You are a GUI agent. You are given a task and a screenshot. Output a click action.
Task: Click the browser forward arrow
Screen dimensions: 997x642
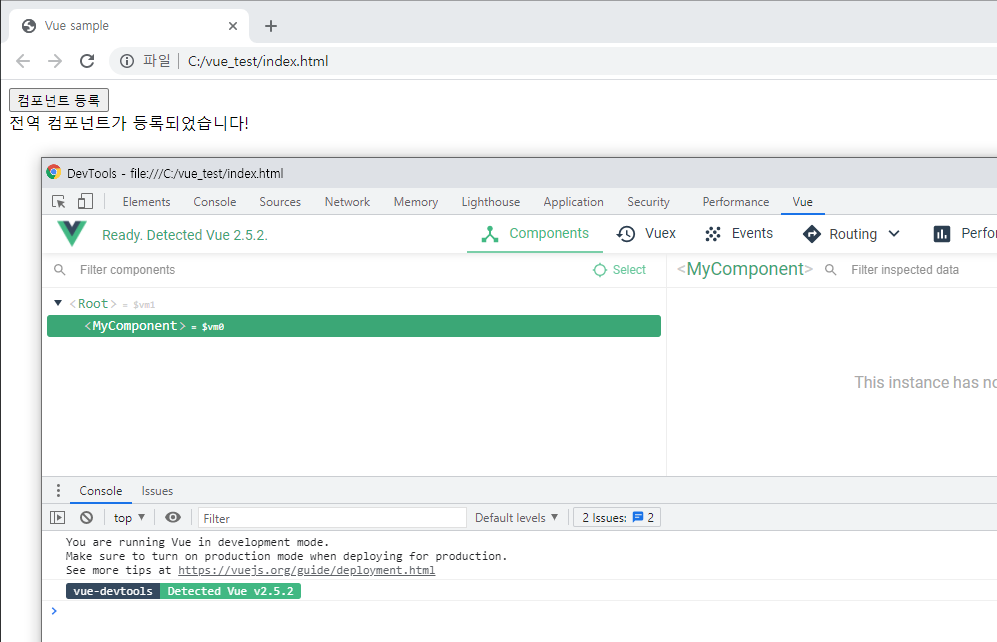(55, 61)
